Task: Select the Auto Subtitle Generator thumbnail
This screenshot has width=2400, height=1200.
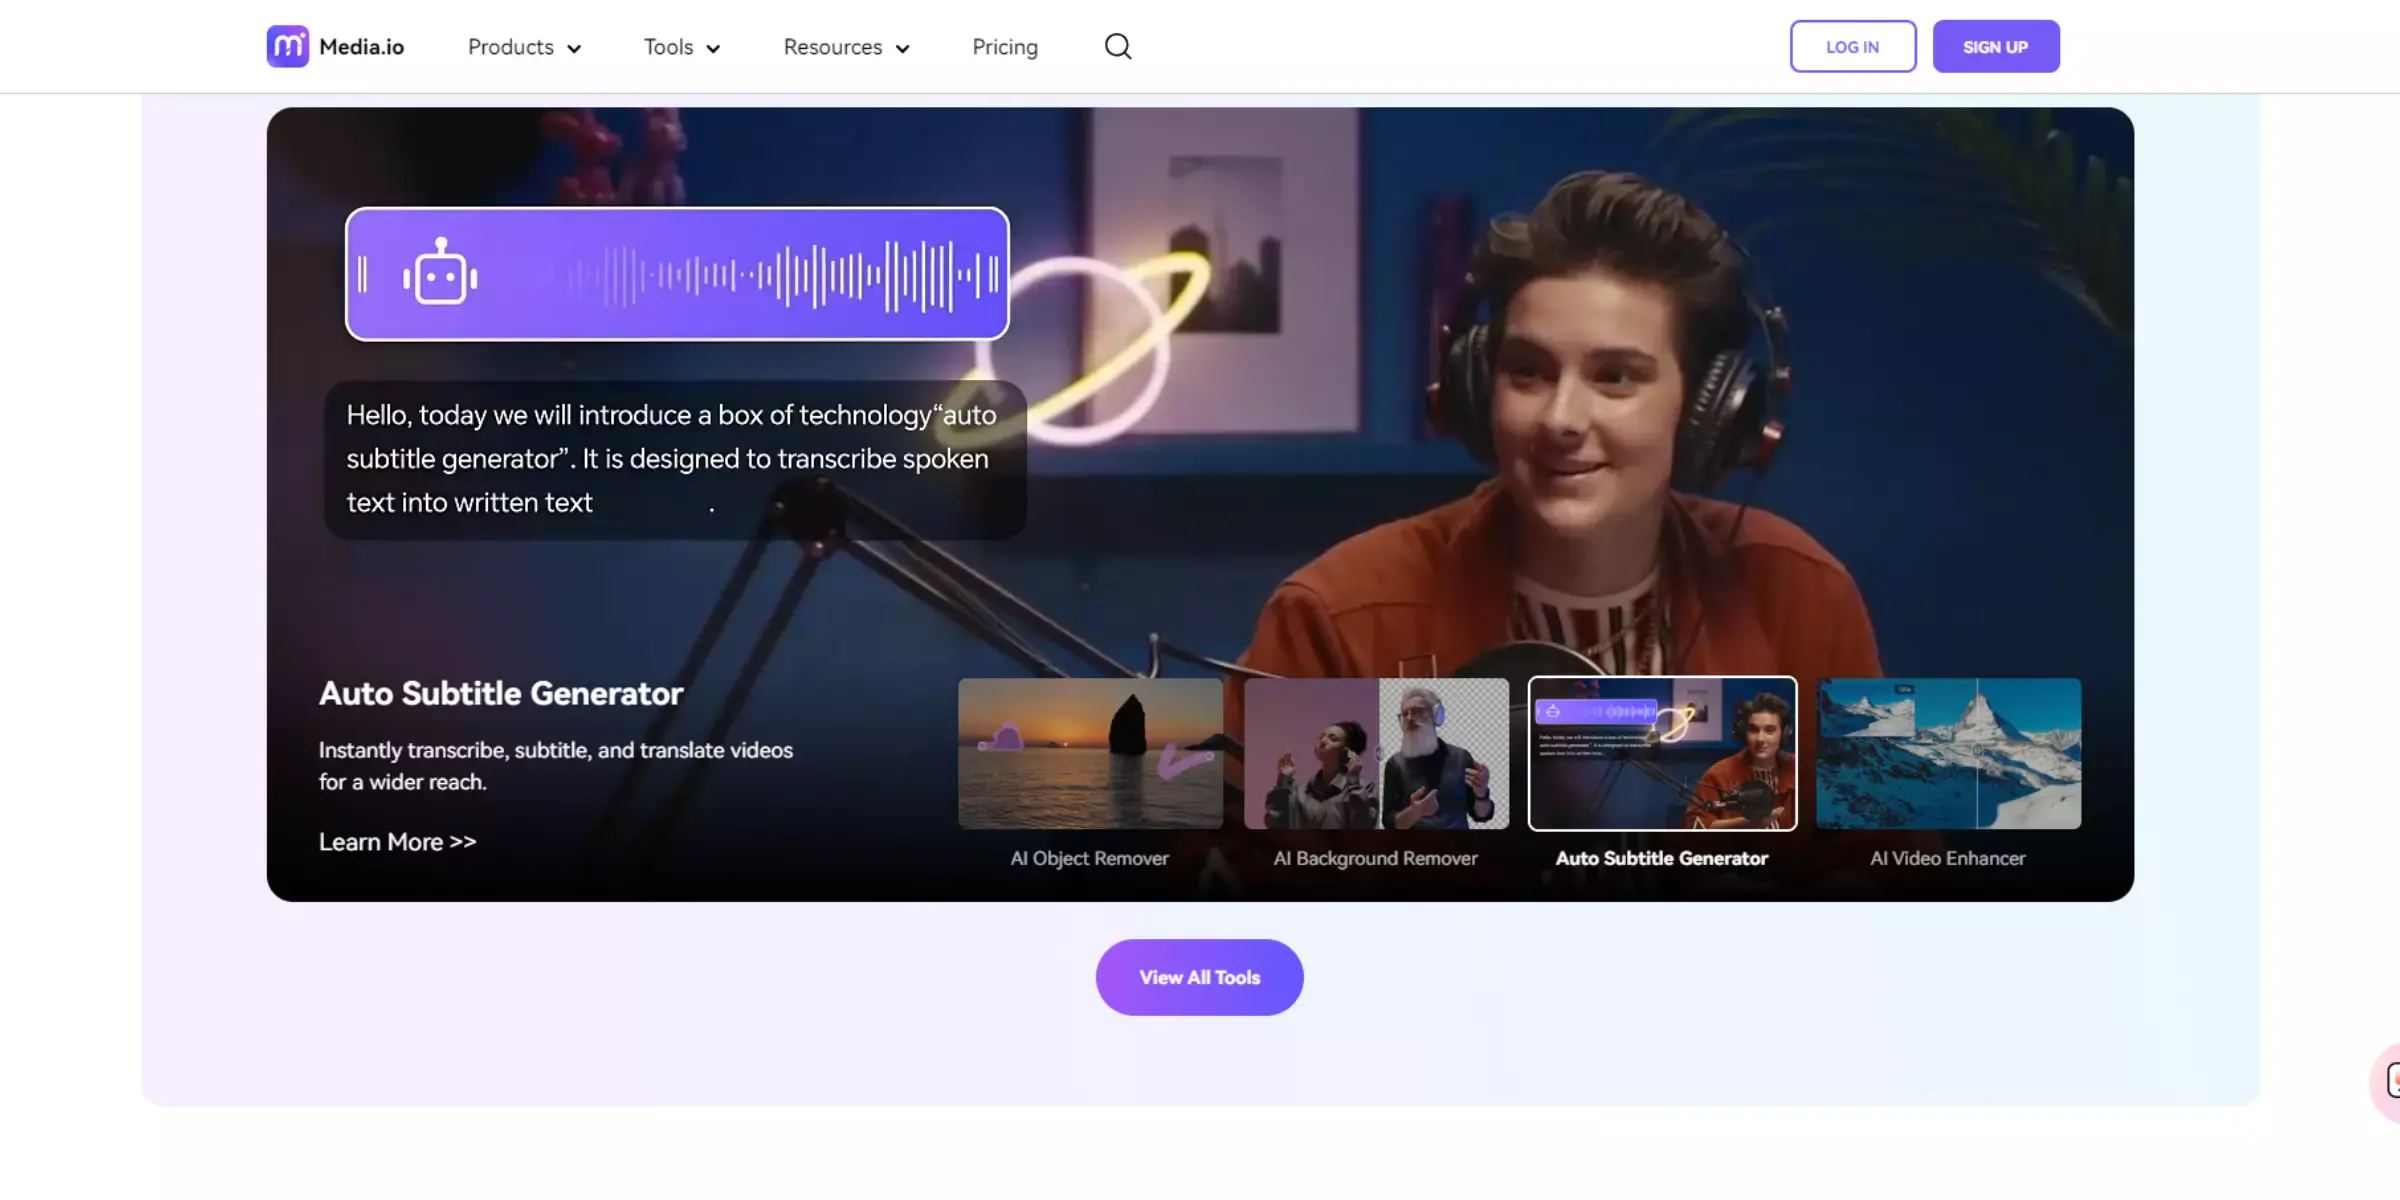Action: [1662, 753]
